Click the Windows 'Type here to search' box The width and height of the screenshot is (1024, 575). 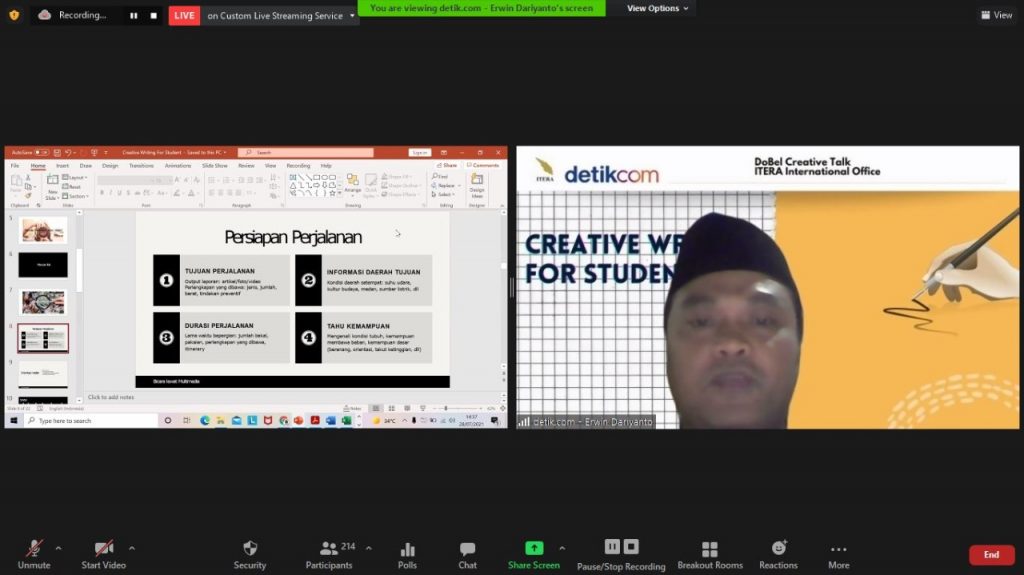pos(91,421)
